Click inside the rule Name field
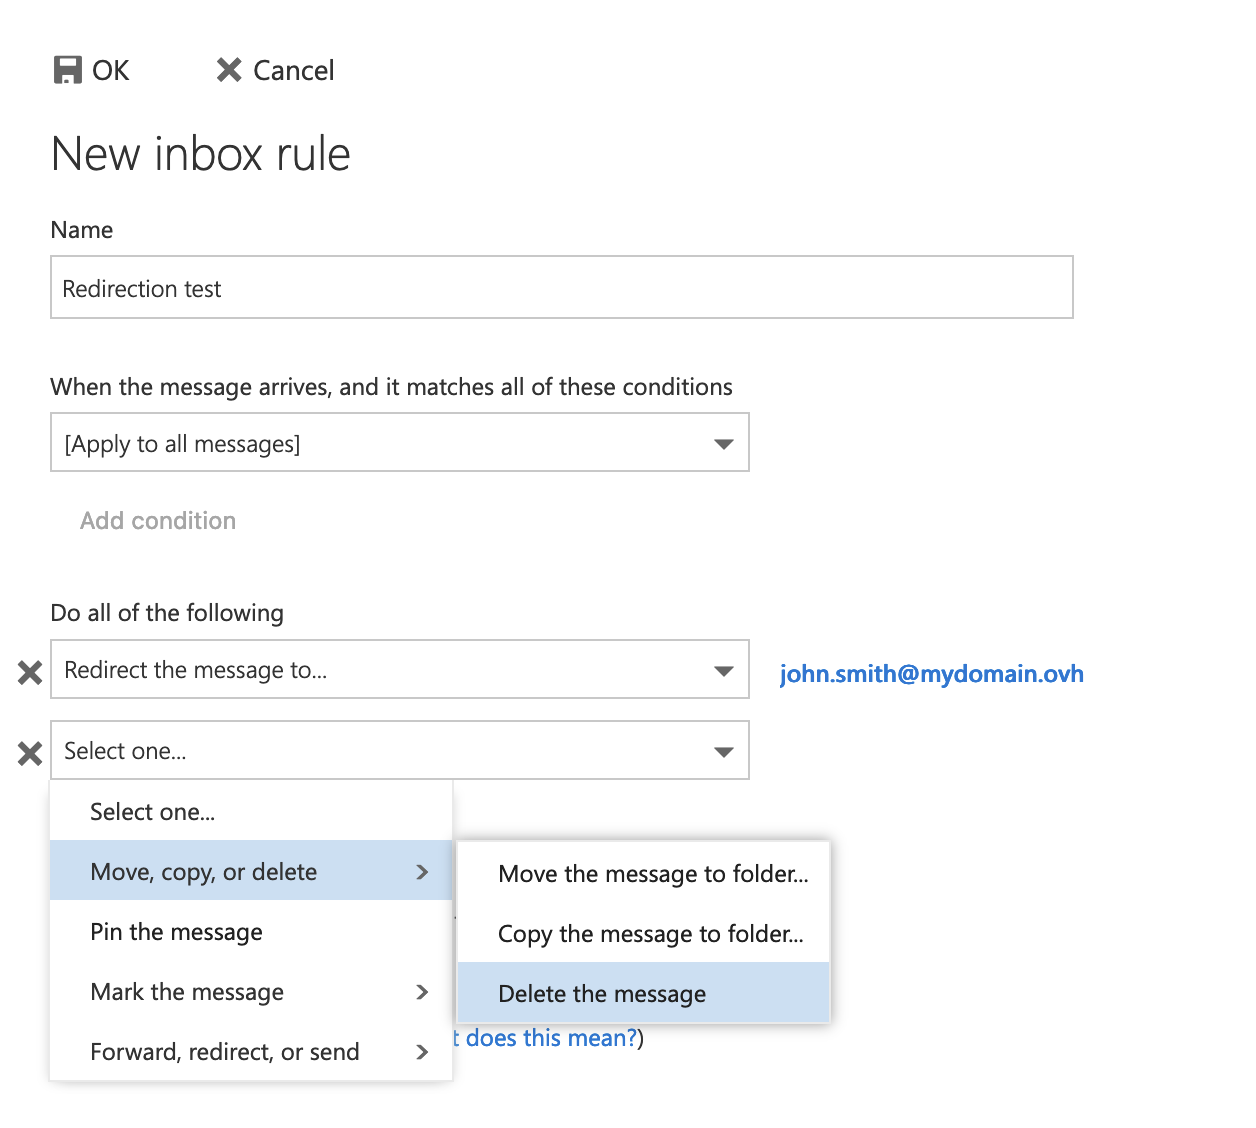Viewport: 1256px width, 1128px height. (561, 287)
